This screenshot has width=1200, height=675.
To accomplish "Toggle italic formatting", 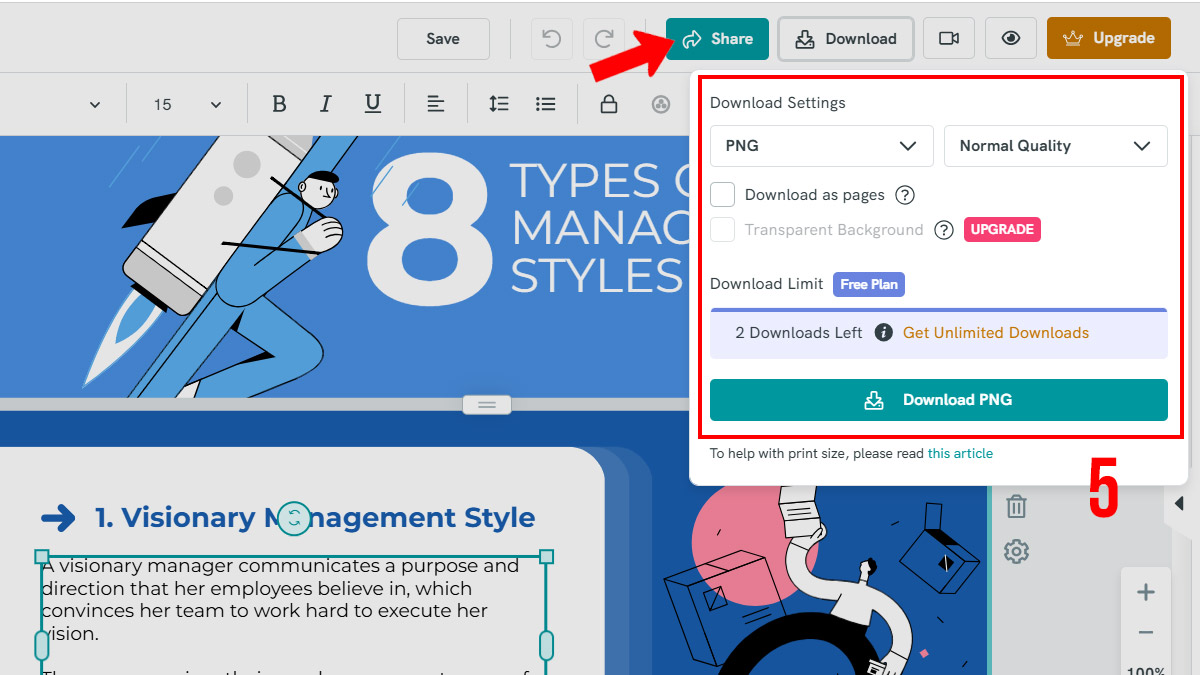I will (x=325, y=104).
